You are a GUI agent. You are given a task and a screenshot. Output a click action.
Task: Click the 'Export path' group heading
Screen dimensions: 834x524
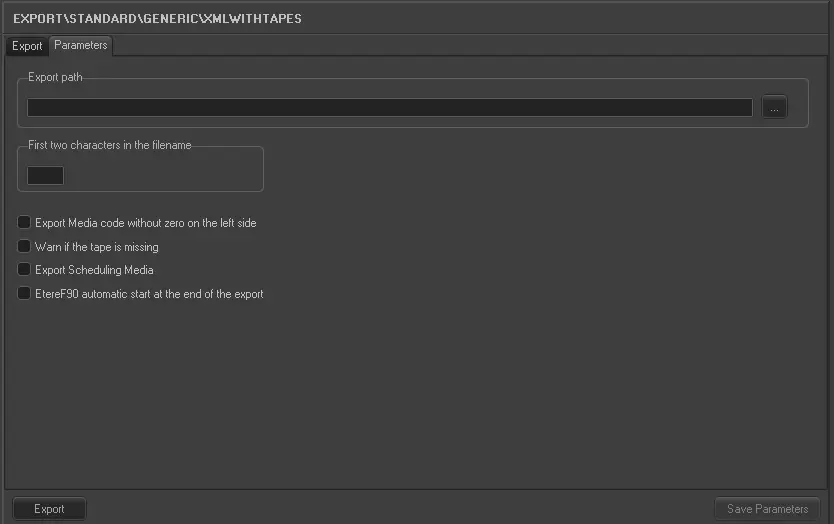(x=55, y=78)
